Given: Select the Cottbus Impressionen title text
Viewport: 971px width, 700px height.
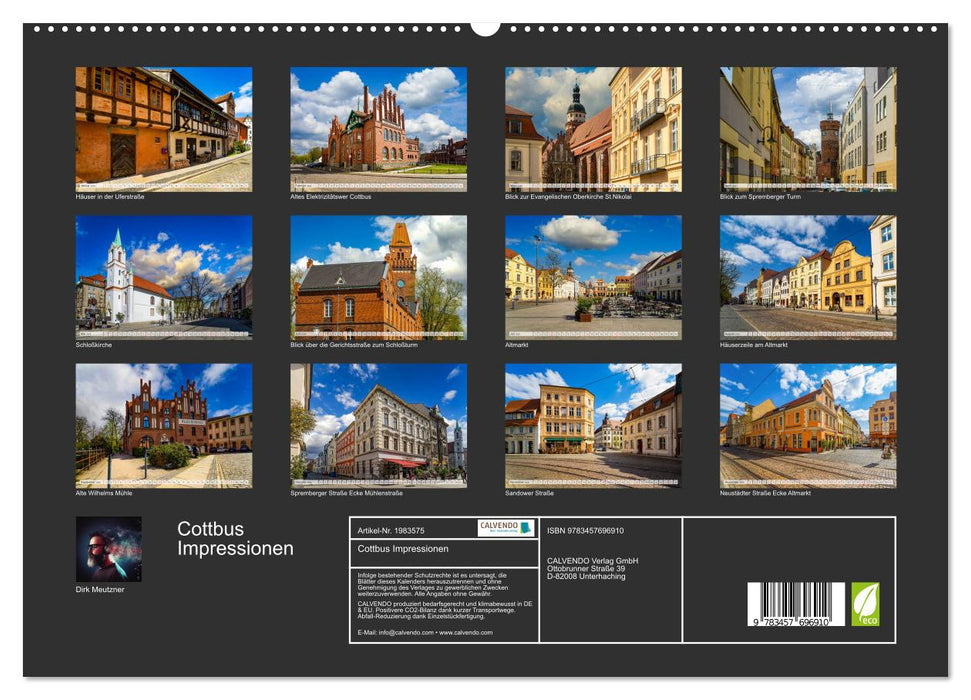Looking at the screenshot, I should click(x=234, y=538).
